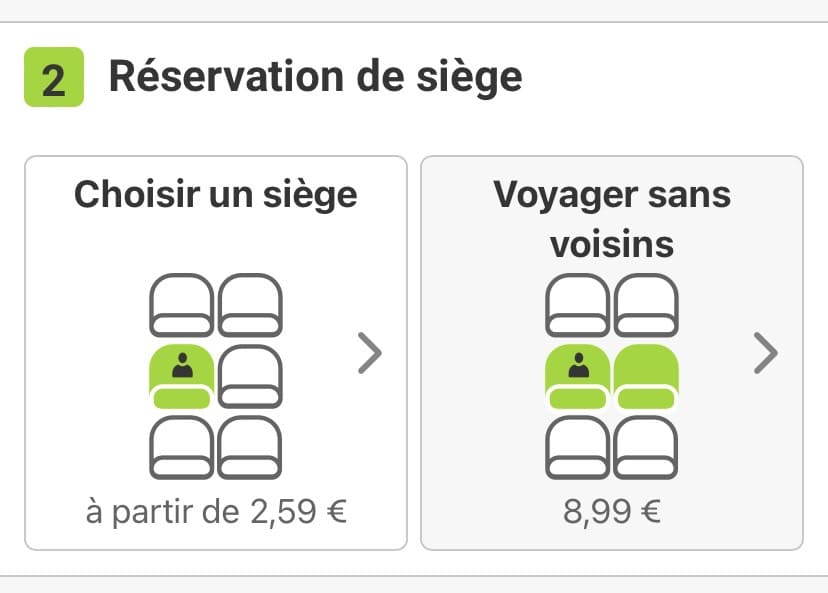Click the bottom-right empty seat in Voyager sans voisins
The image size is (828, 593).
click(646, 447)
